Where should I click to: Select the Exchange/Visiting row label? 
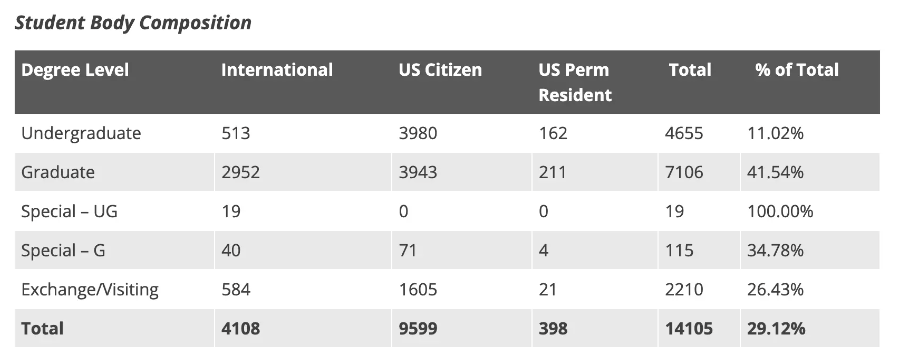click(x=90, y=289)
